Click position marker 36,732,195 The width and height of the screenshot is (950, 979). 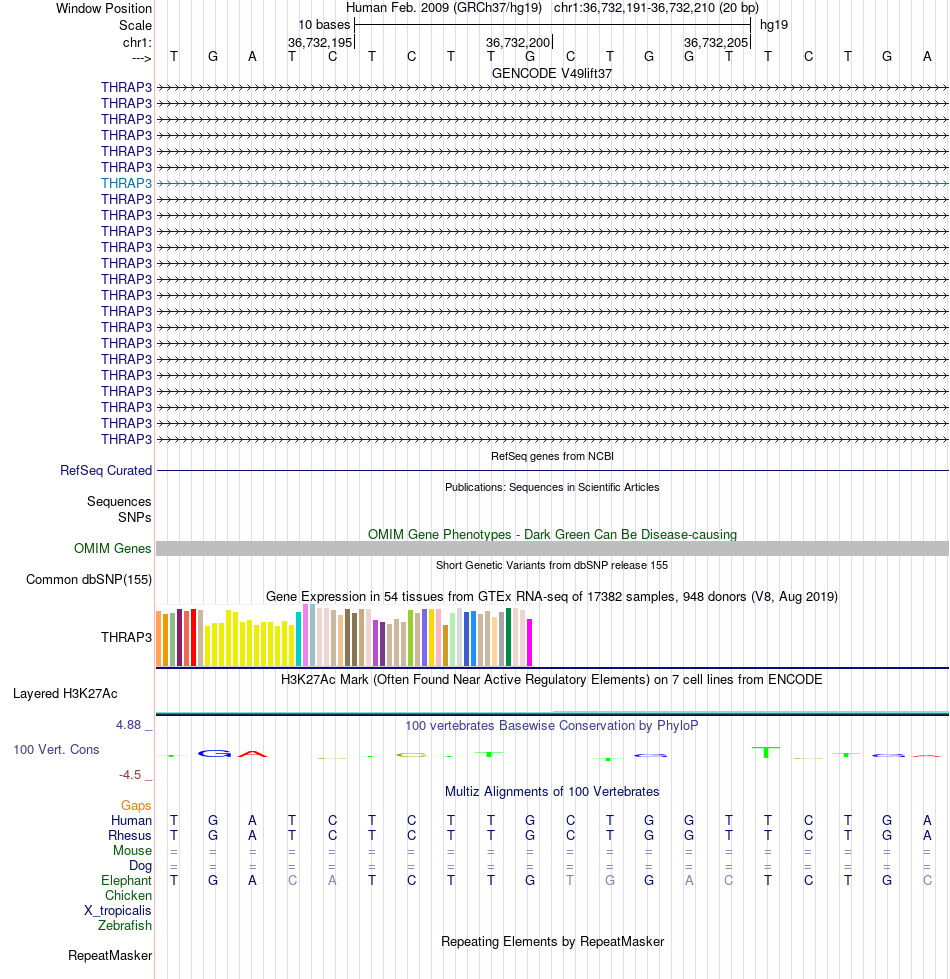click(x=320, y=42)
